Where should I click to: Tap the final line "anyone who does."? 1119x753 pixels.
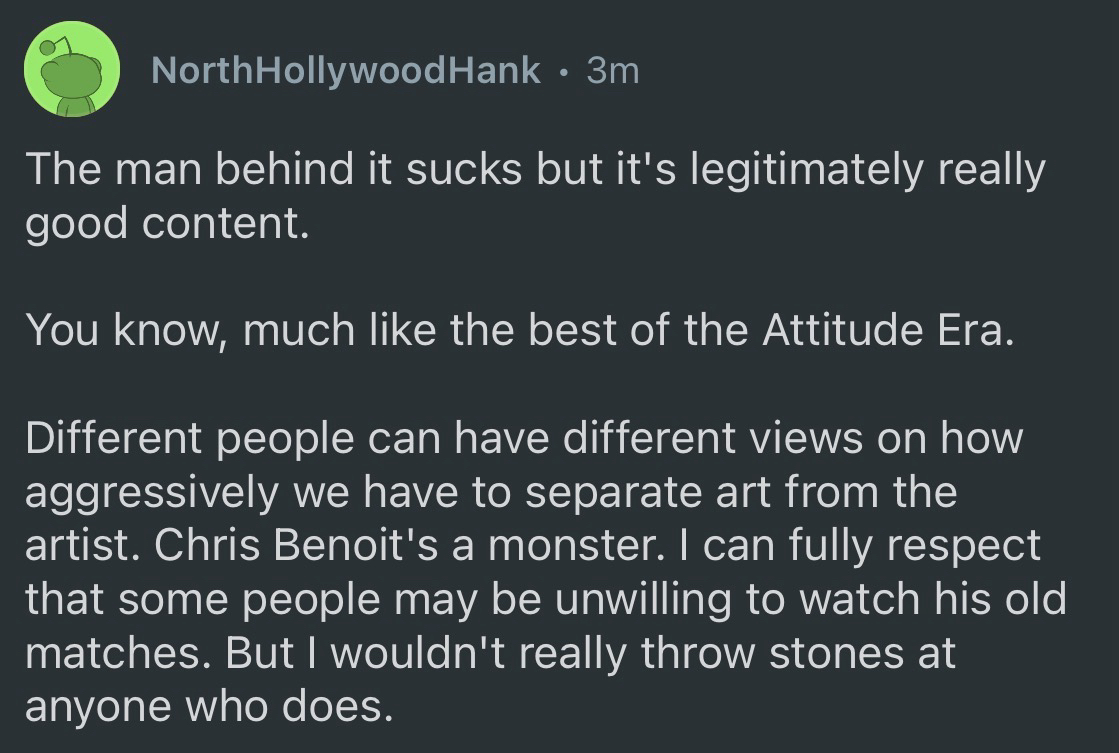pyautogui.click(x=205, y=708)
